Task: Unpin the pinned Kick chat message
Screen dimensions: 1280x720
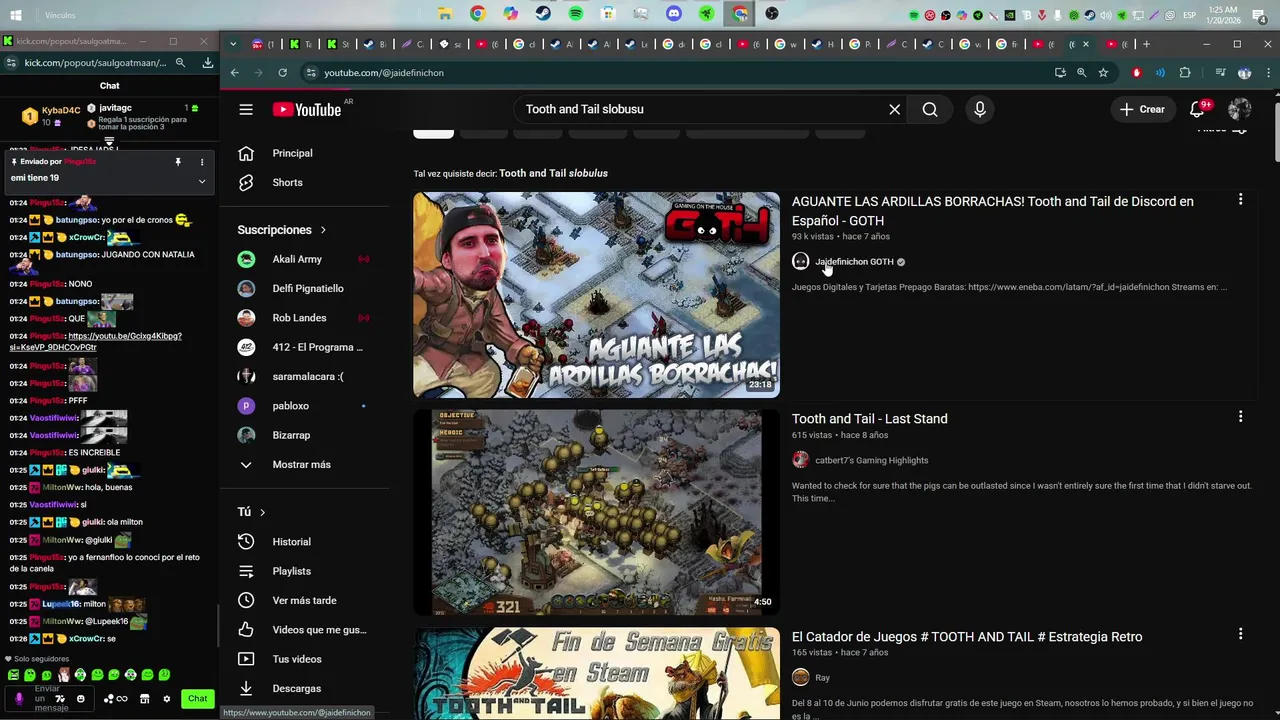Action: pyautogui.click(x=178, y=162)
